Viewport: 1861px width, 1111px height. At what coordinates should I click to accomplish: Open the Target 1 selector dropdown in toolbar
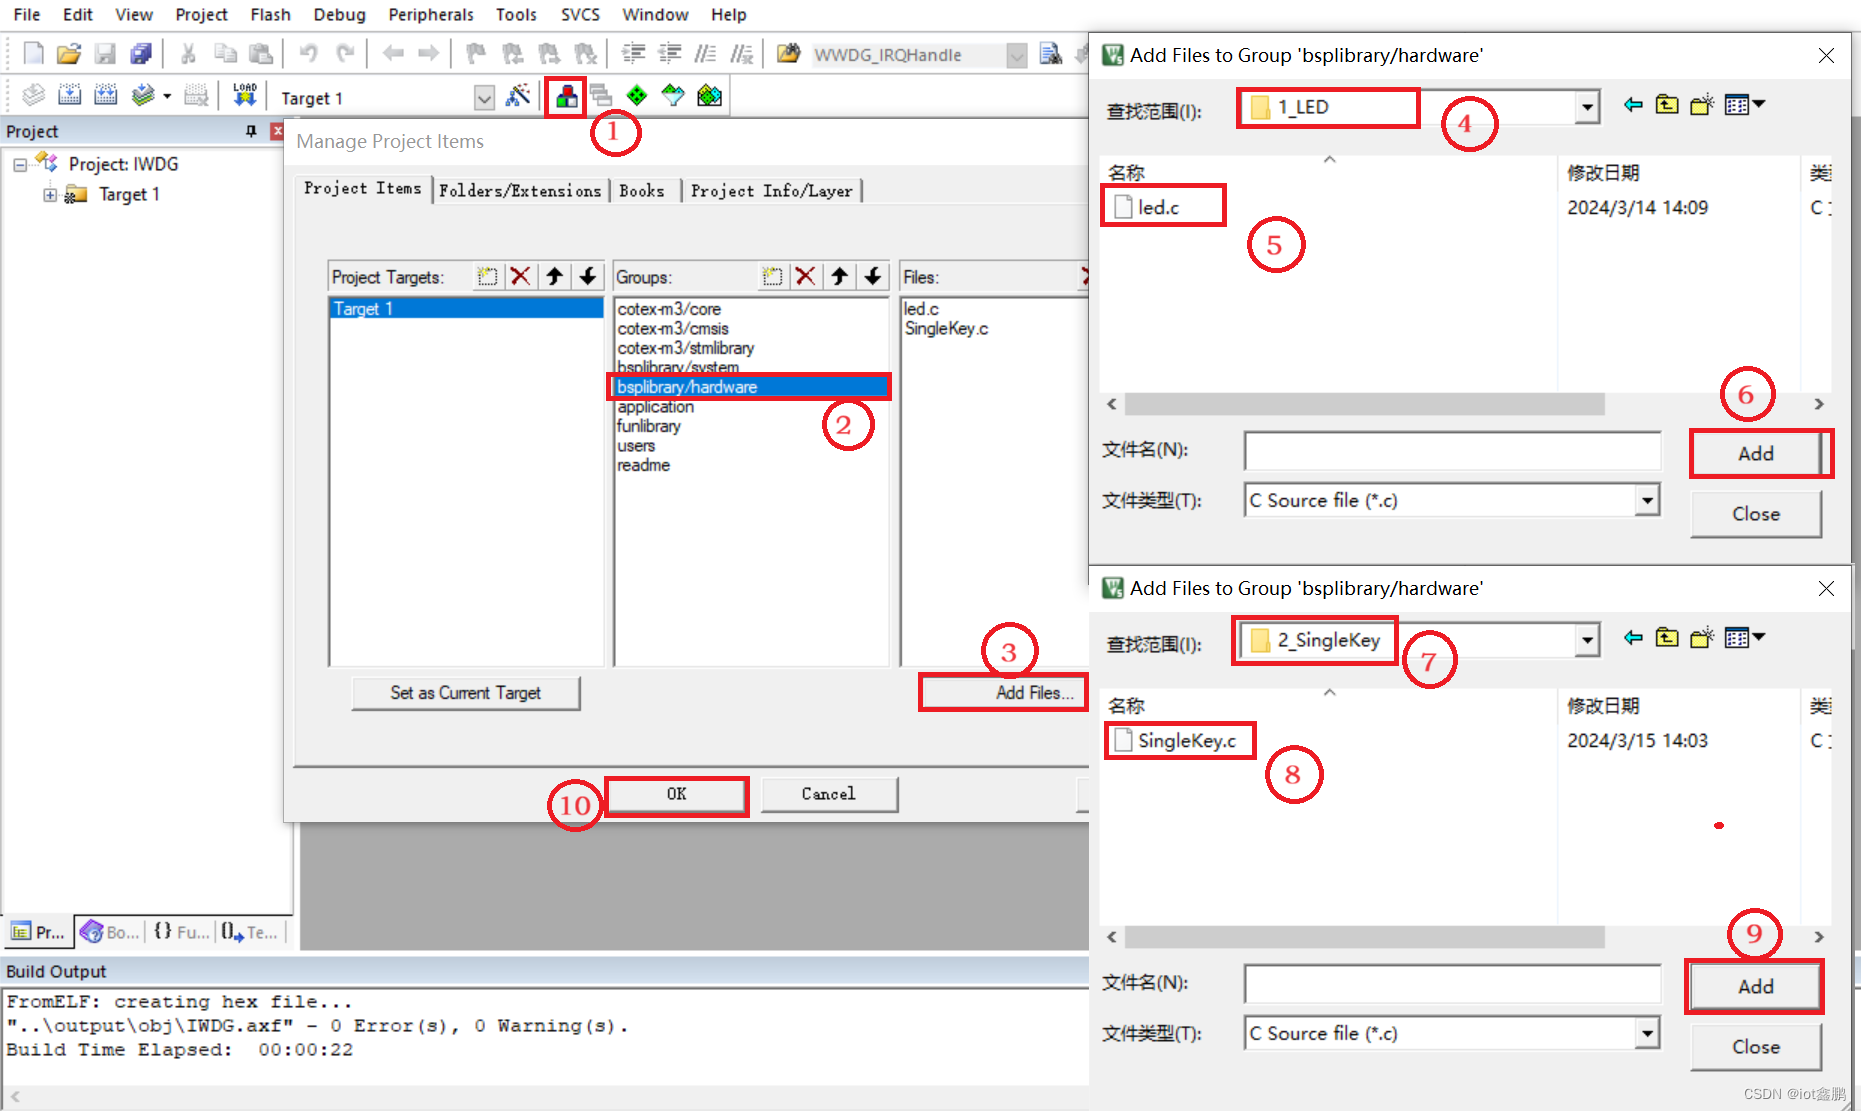click(x=484, y=97)
